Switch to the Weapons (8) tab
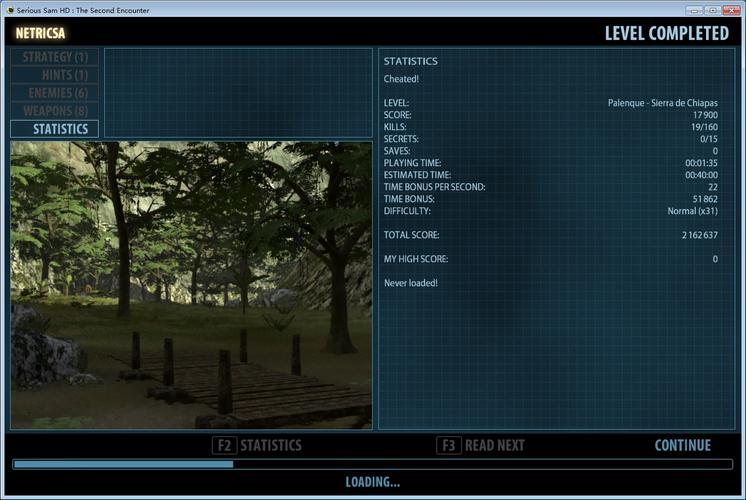Image resolution: width=746 pixels, height=500 pixels. click(55, 111)
